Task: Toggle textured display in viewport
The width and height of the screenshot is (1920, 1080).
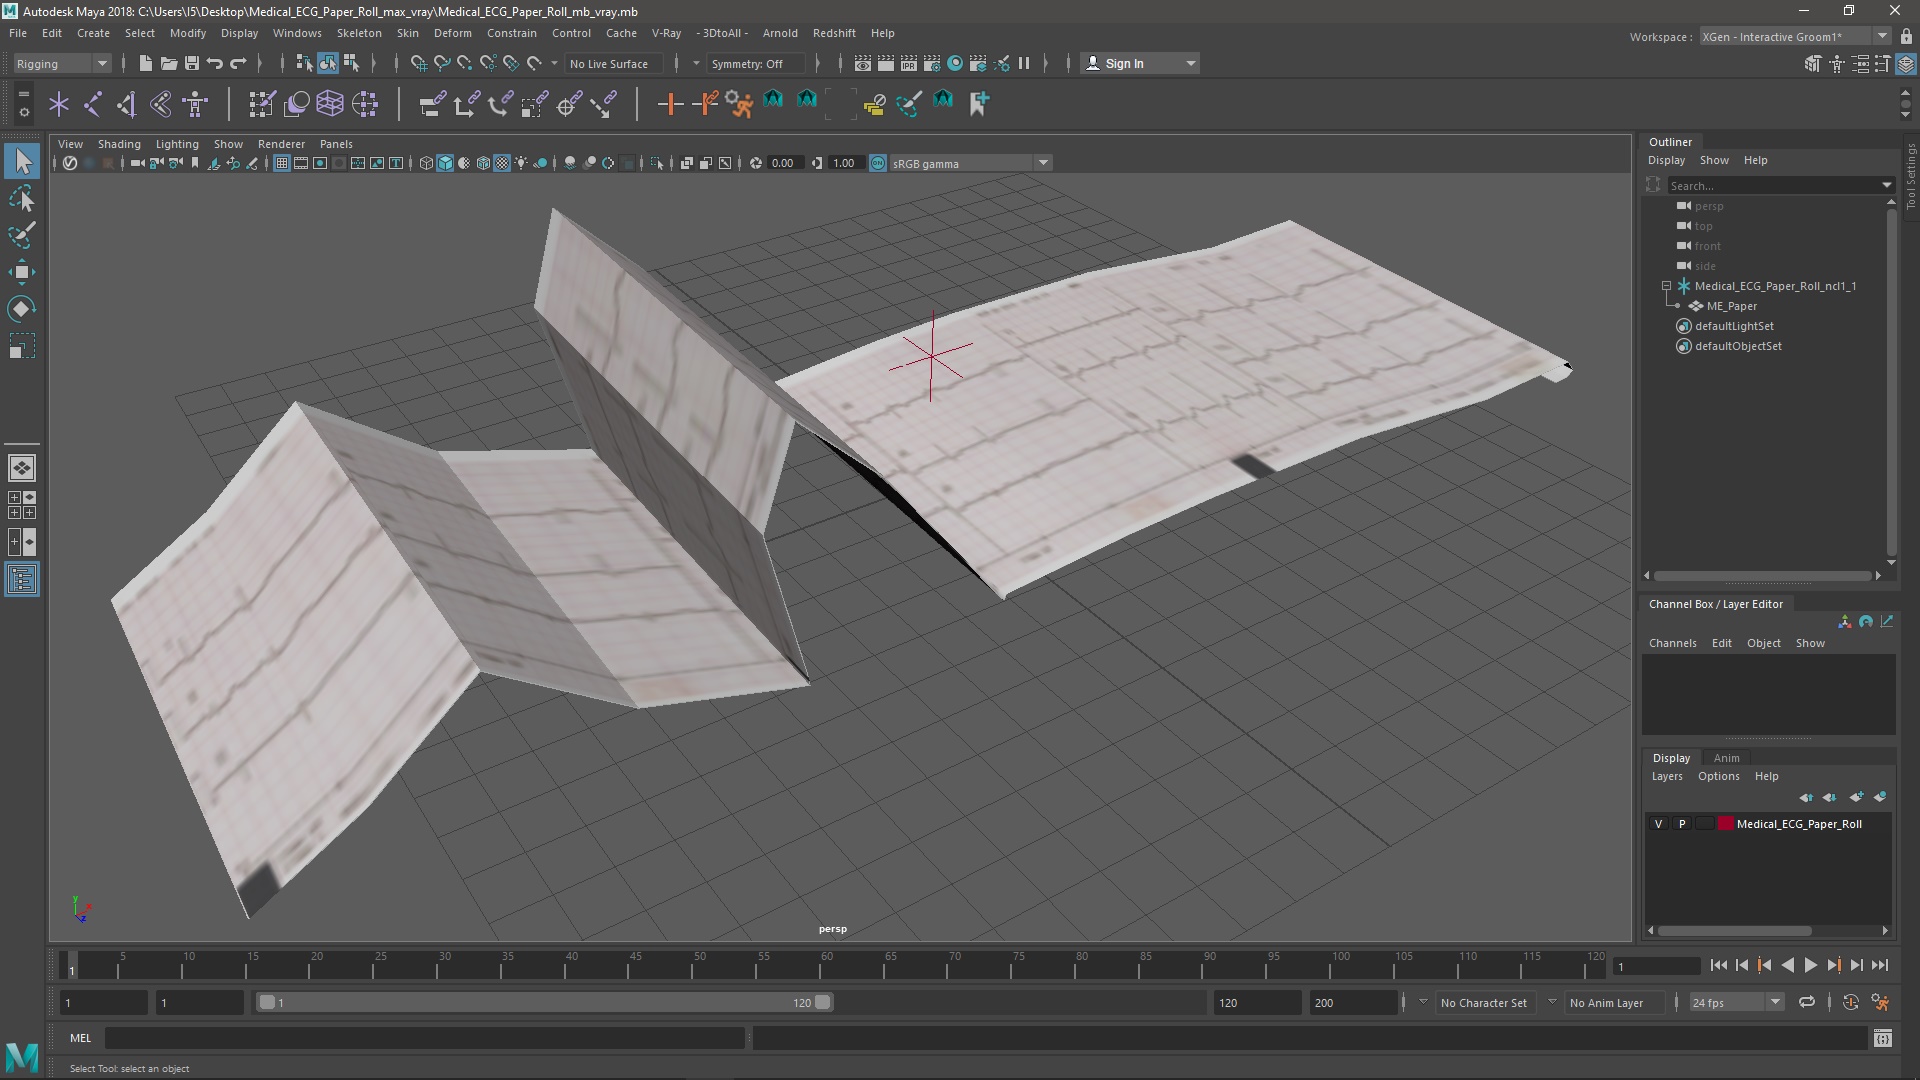Action: coord(502,163)
